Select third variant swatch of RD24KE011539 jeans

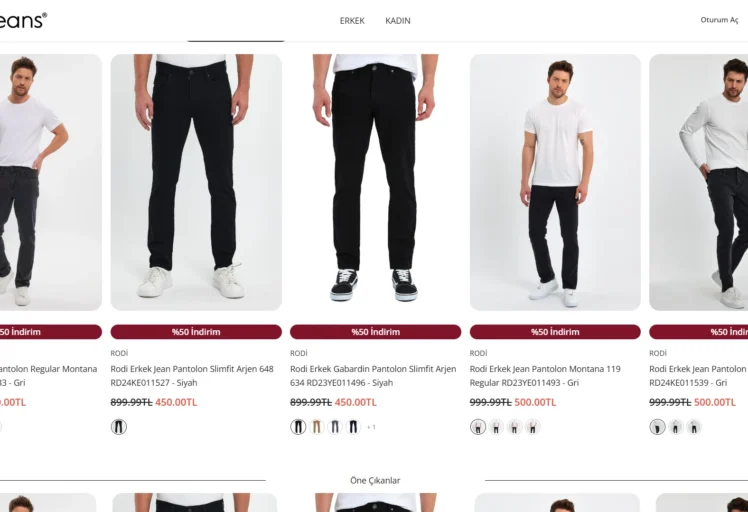[x=694, y=427]
